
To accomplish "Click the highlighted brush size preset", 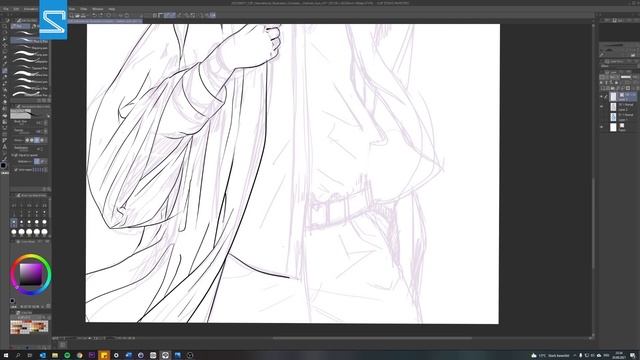I will pos(13,223).
